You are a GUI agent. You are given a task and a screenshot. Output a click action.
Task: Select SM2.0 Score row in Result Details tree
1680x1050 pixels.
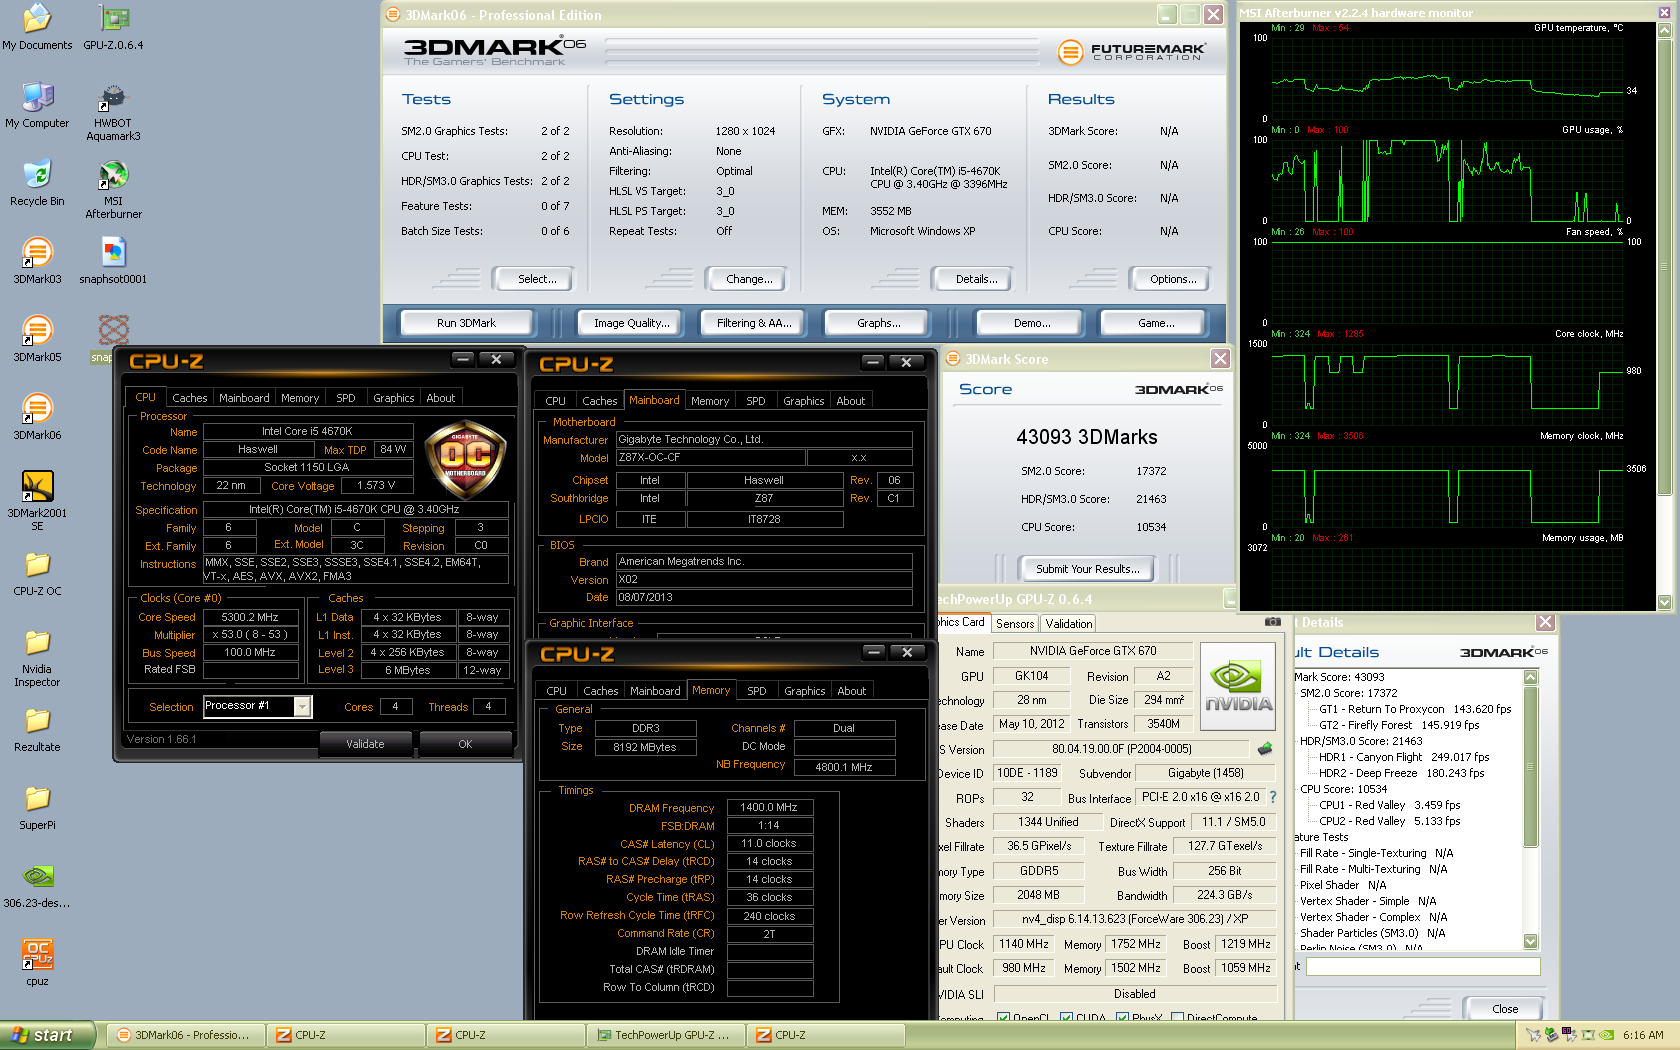click(1348, 693)
